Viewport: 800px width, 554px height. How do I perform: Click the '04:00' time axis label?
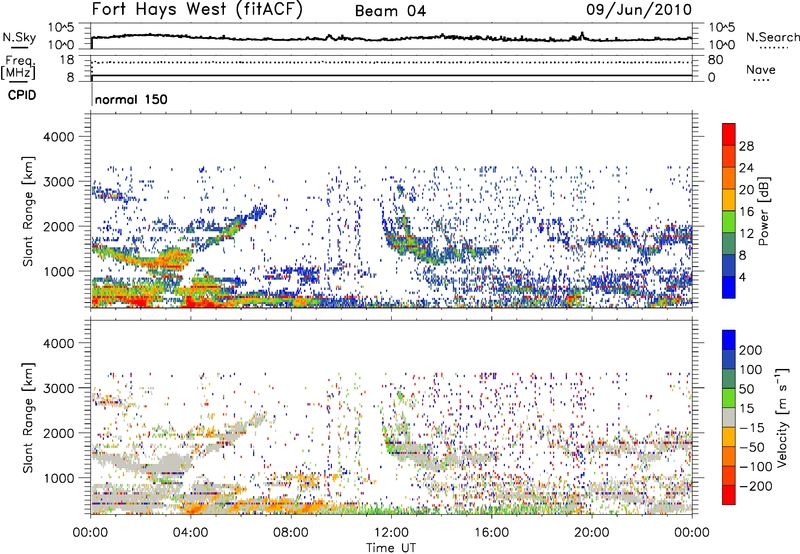point(190,533)
